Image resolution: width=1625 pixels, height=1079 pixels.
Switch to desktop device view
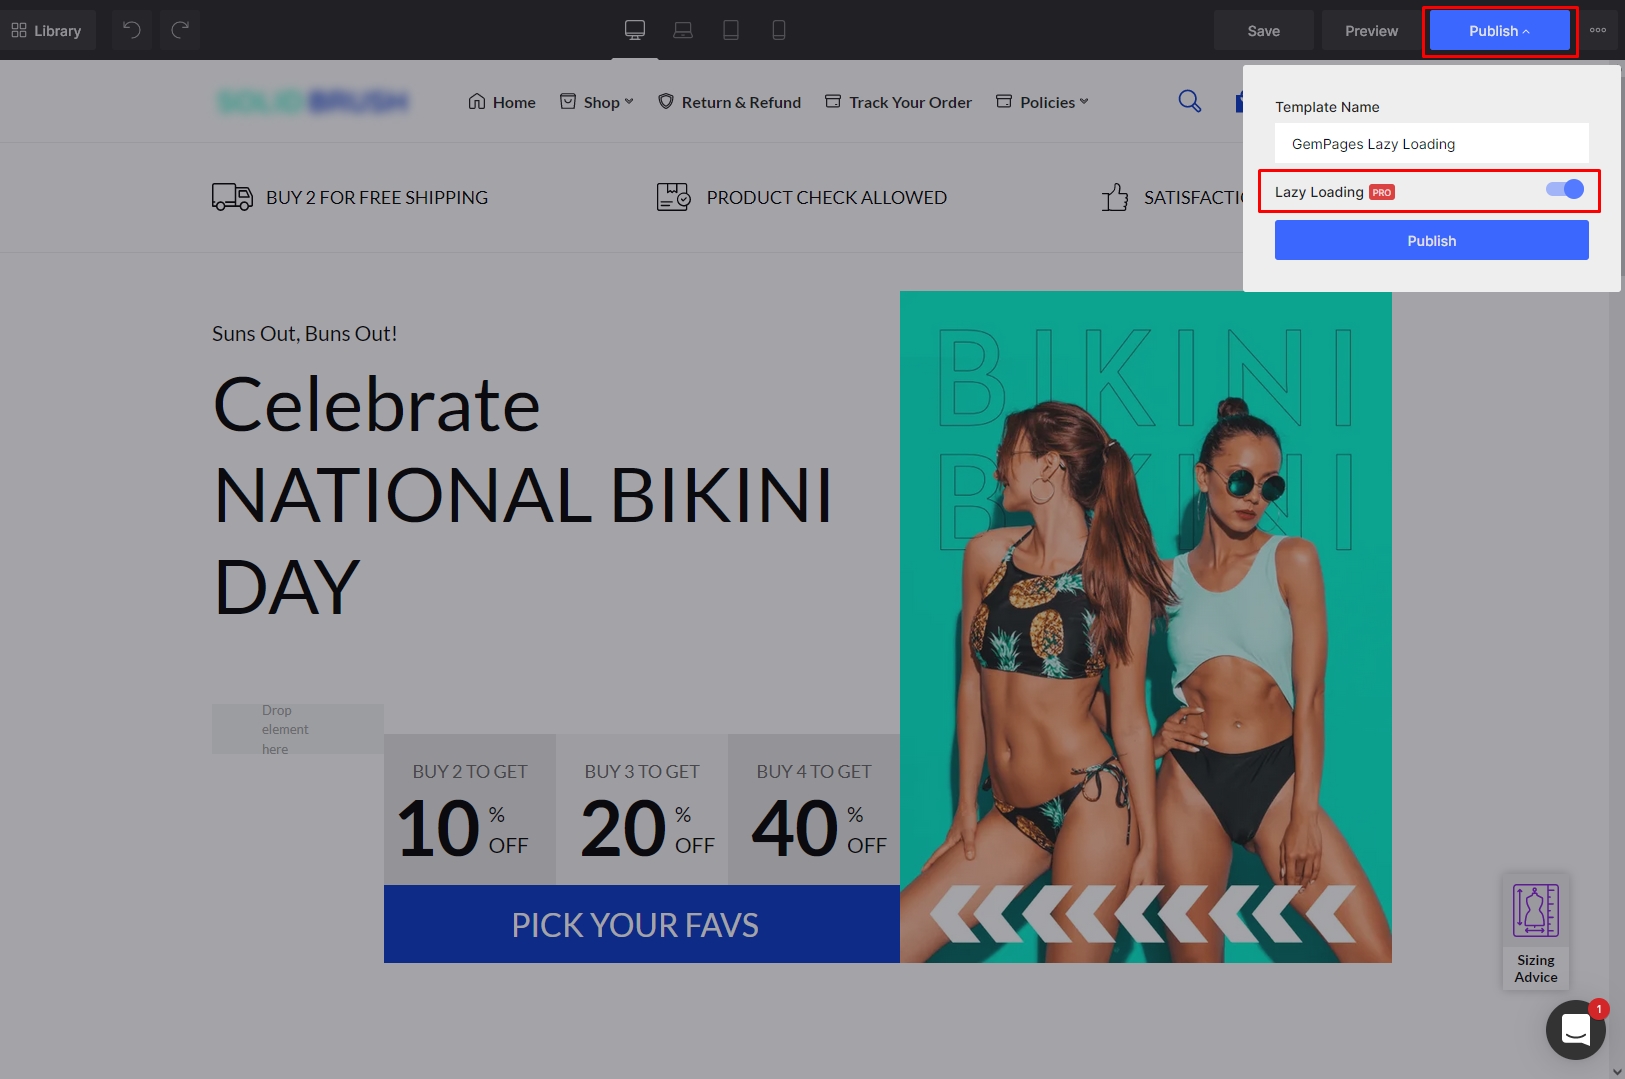coord(635,30)
